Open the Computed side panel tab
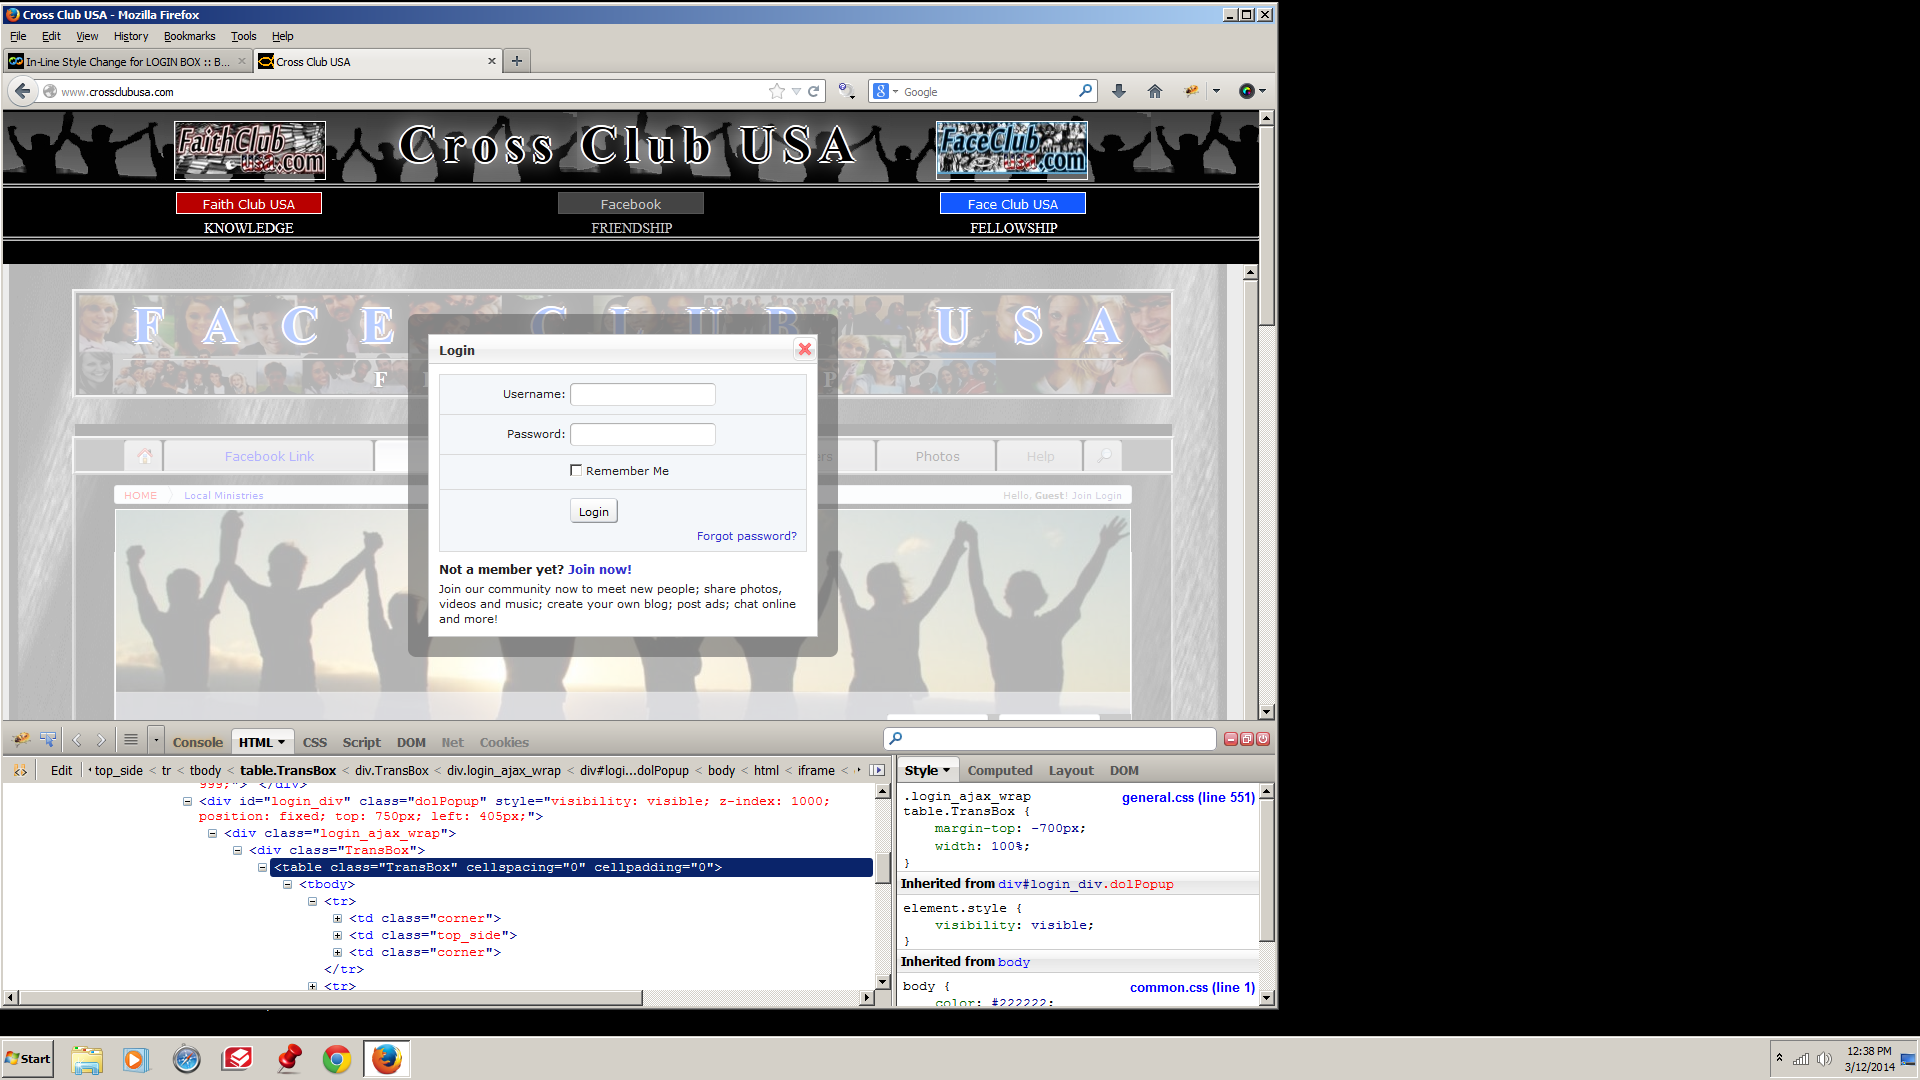 (999, 770)
